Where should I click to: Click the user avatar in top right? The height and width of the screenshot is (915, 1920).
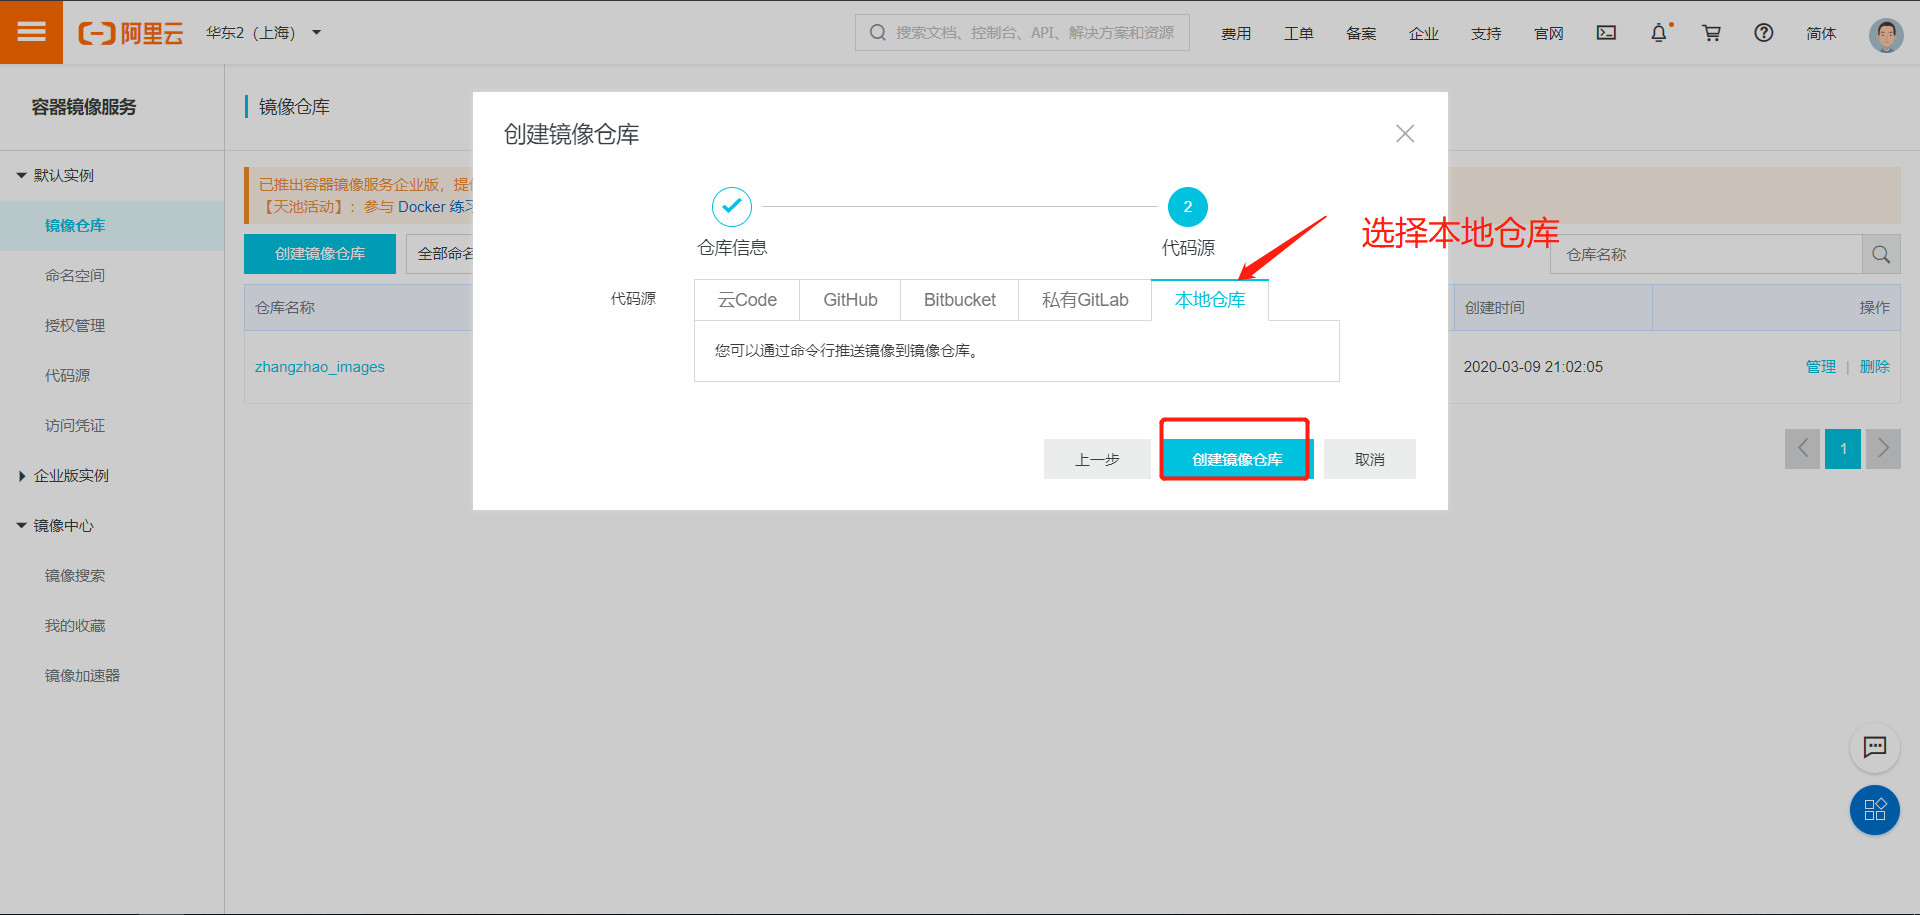point(1884,33)
